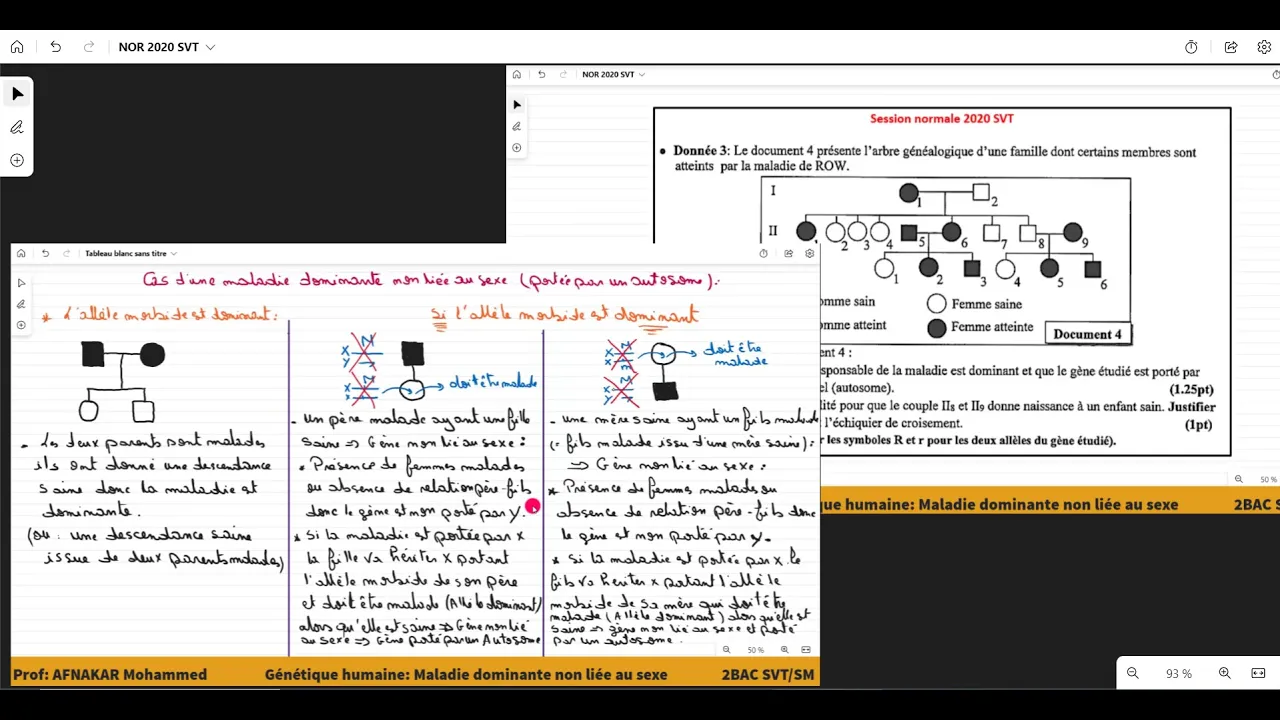Open the Share option in the main top bar

(1231, 47)
